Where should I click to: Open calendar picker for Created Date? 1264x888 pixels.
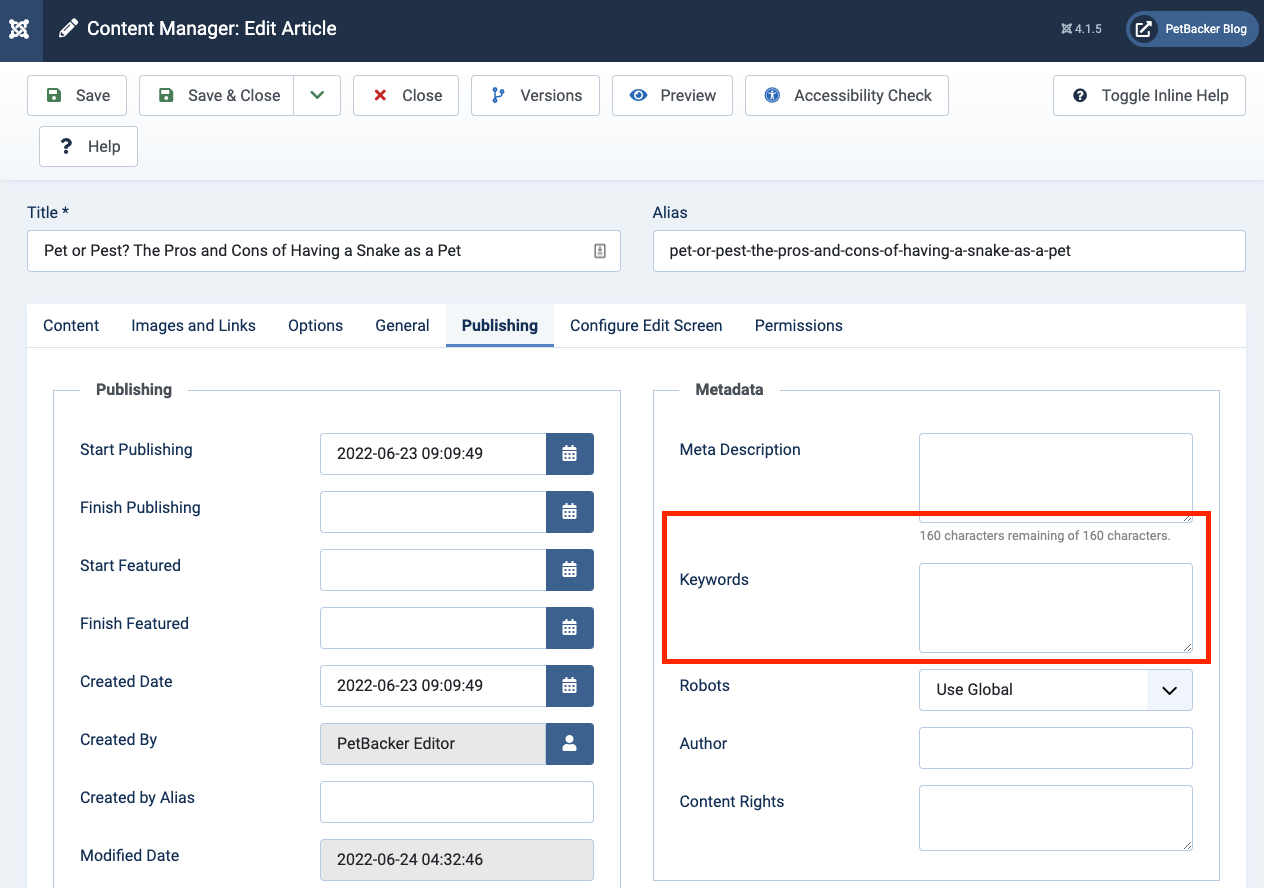point(569,685)
